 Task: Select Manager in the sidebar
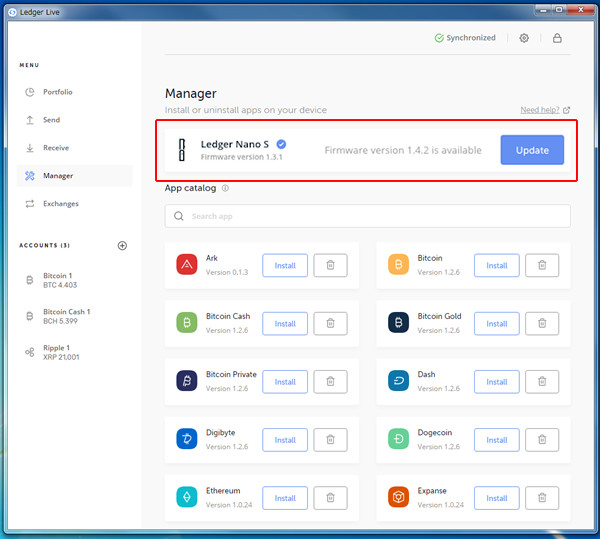pyautogui.click(x=74, y=176)
